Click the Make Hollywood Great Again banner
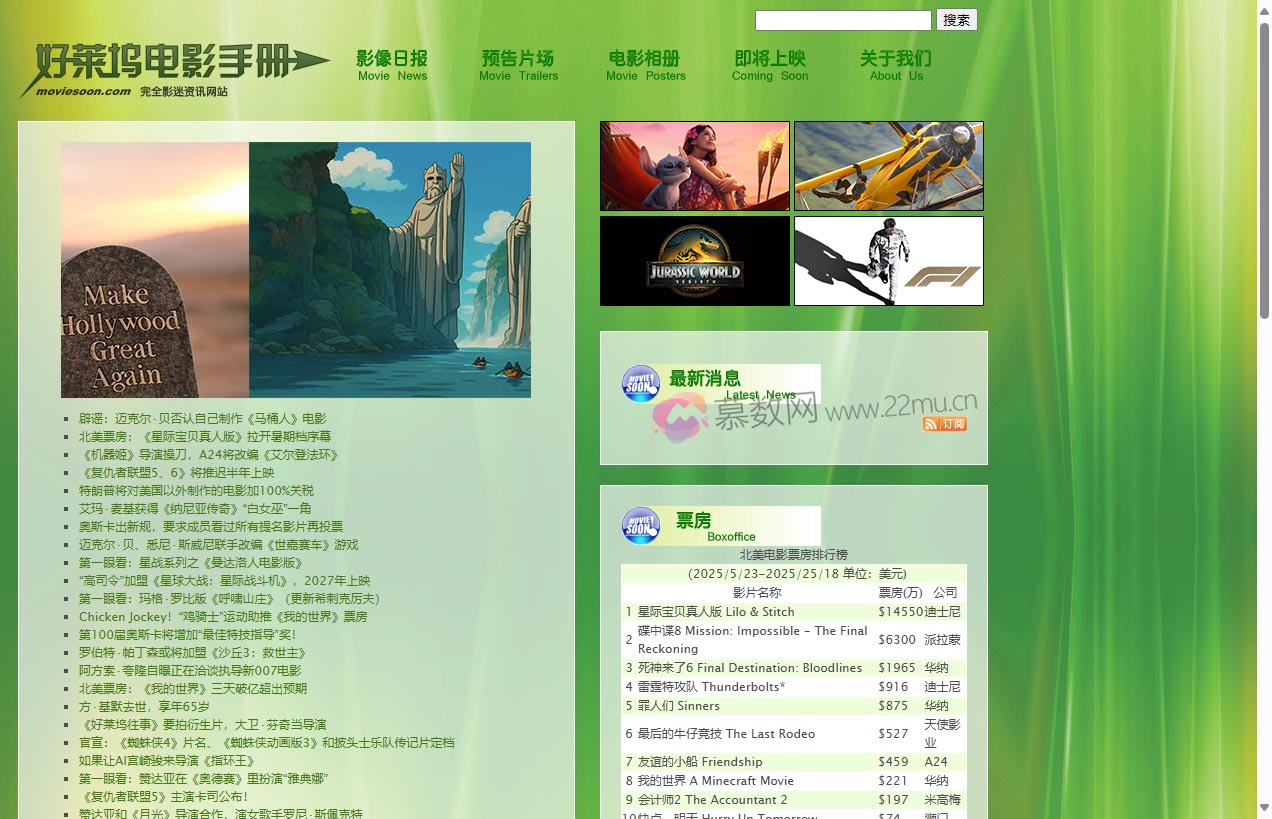The height and width of the screenshot is (819, 1272). click(x=296, y=270)
